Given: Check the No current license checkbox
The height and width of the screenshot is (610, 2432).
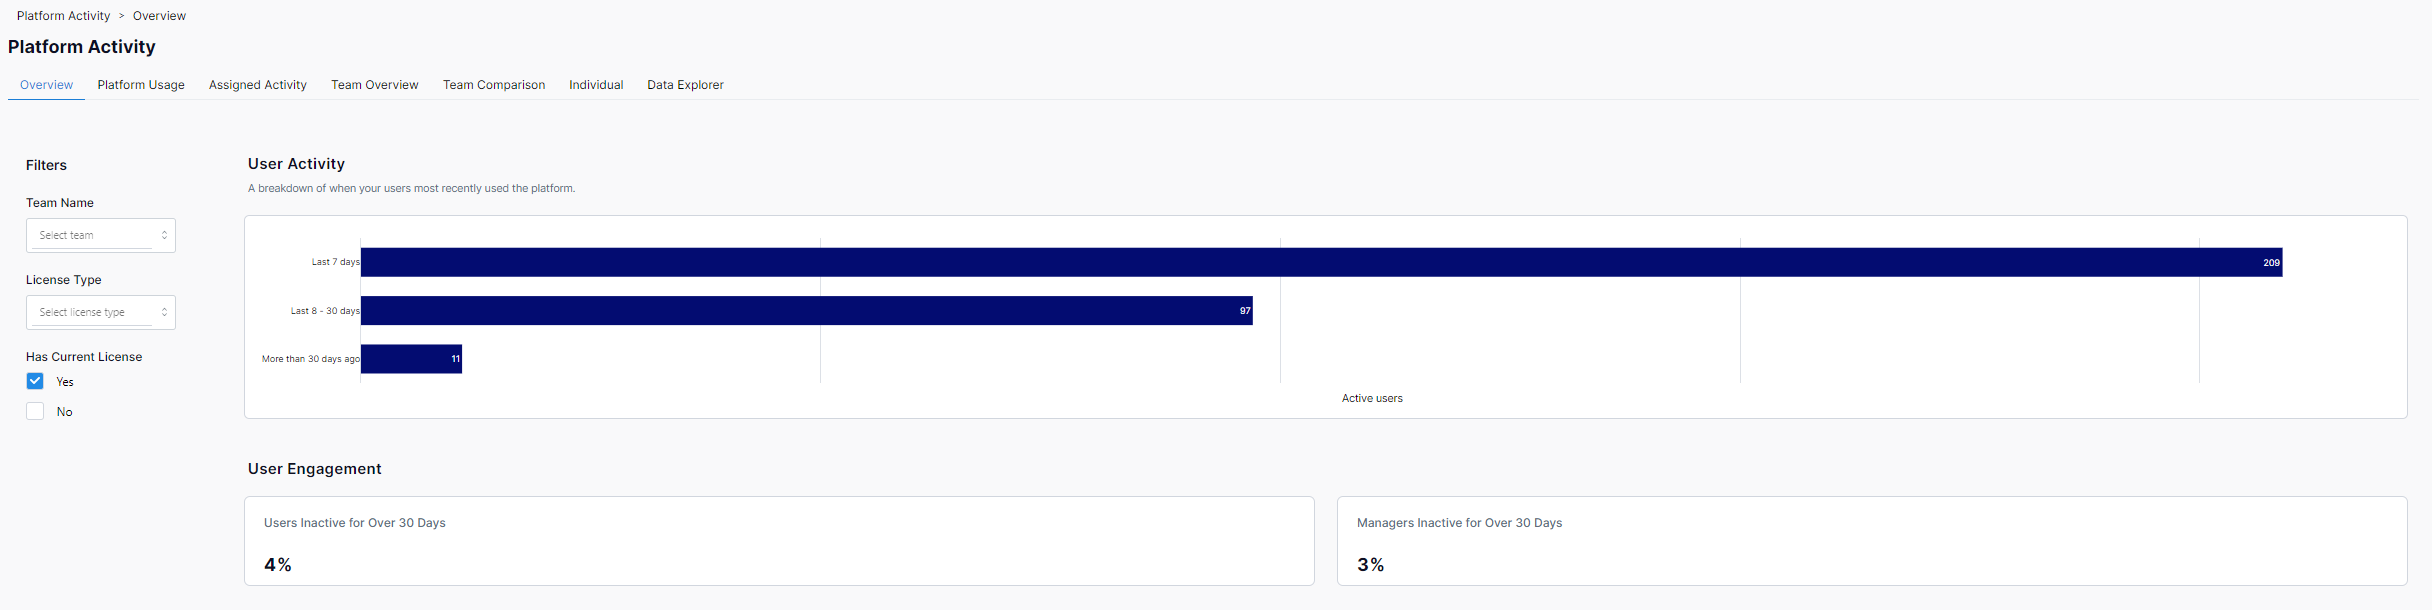Looking at the screenshot, I should pos(35,411).
